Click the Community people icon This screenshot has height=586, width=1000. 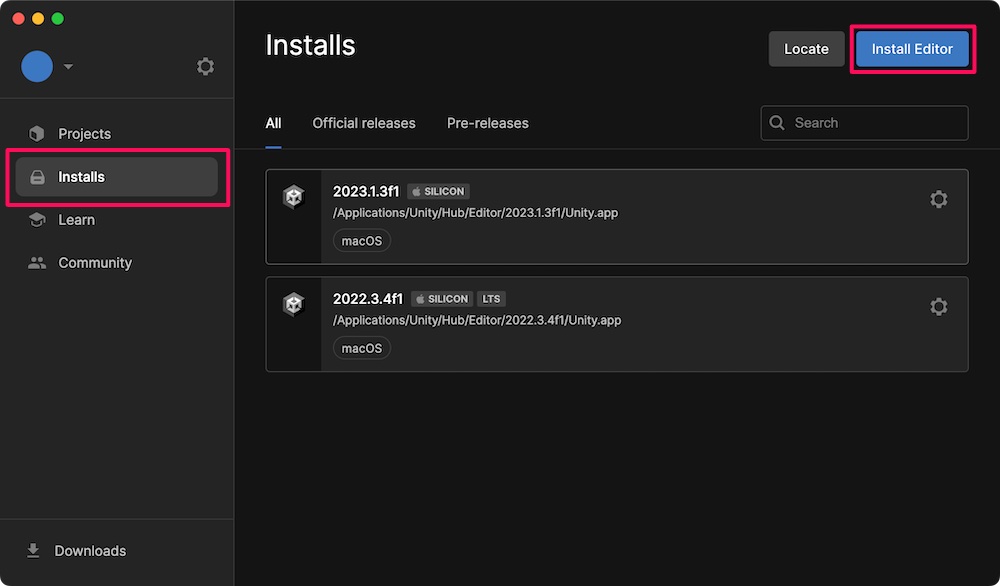point(37,263)
